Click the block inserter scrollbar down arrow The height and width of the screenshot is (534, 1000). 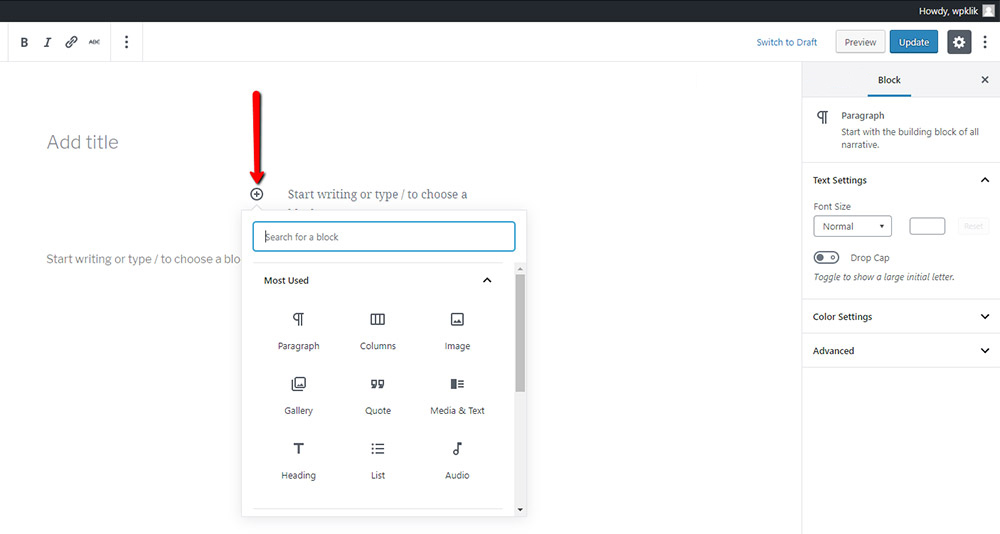(x=520, y=509)
